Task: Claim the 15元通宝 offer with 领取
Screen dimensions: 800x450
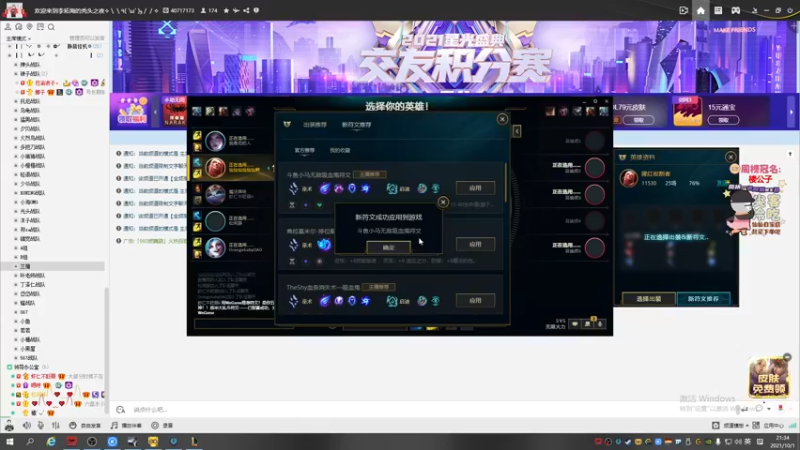Action: (x=723, y=120)
